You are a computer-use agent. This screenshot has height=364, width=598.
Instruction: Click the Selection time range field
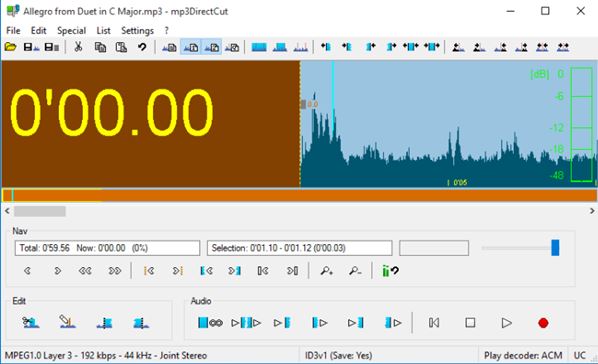[299, 248]
